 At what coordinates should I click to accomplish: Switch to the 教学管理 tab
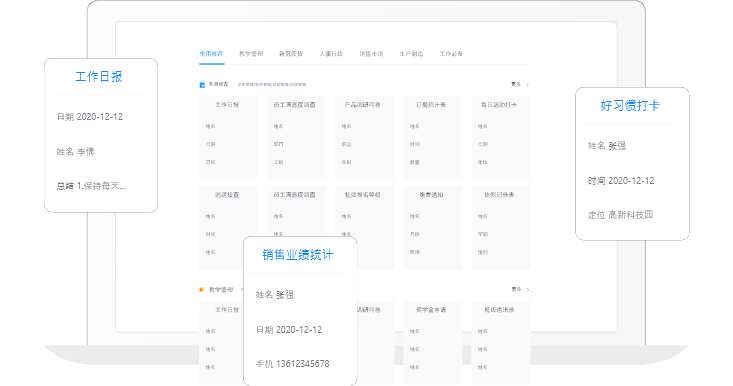(251, 54)
